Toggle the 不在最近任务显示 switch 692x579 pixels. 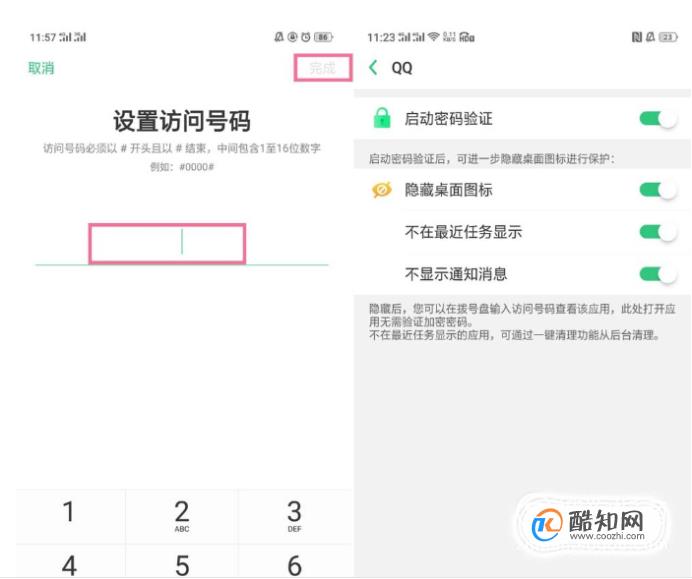point(658,232)
